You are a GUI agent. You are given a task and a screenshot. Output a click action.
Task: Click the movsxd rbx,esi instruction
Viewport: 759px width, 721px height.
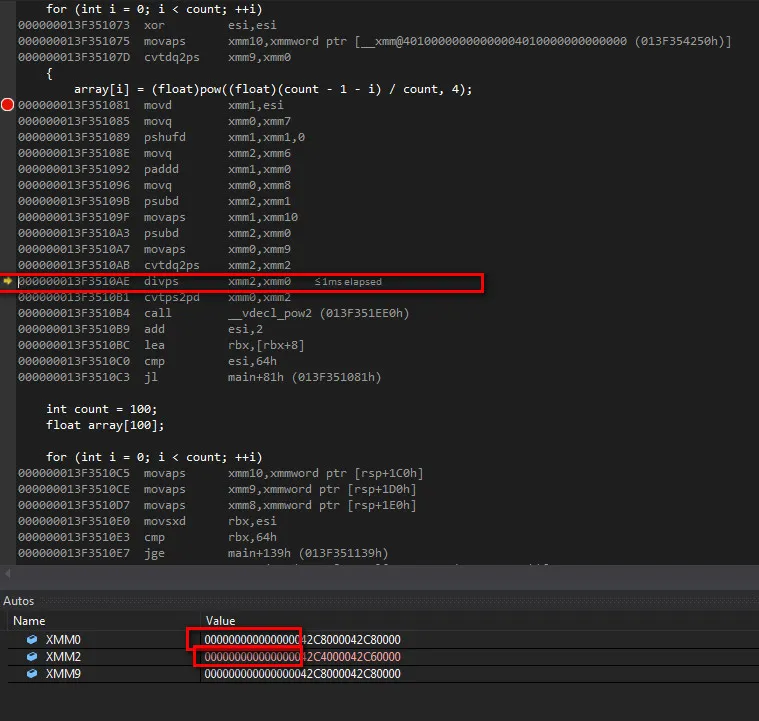[147, 521]
